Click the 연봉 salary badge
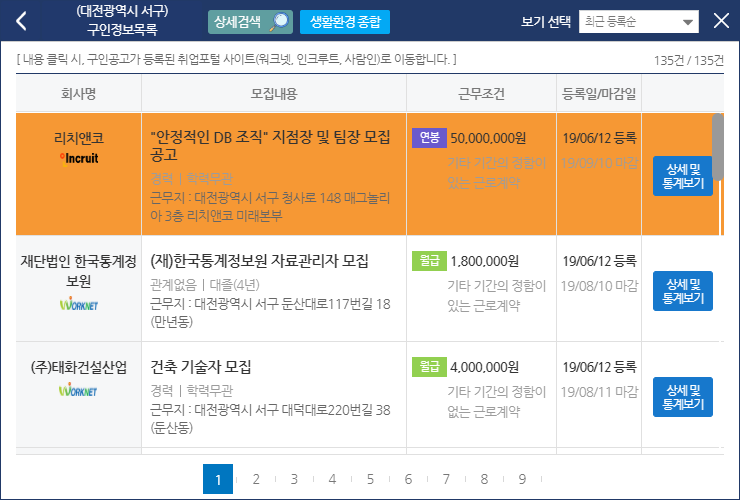740x500 pixels. (x=429, y=138)
